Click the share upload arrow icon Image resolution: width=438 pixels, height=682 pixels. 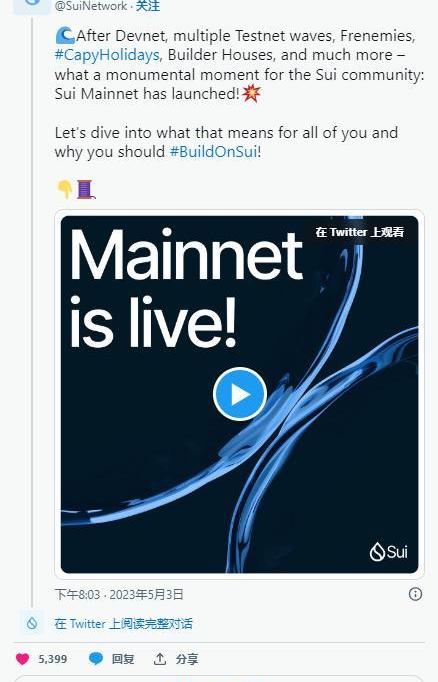click(x=160, y=659)
